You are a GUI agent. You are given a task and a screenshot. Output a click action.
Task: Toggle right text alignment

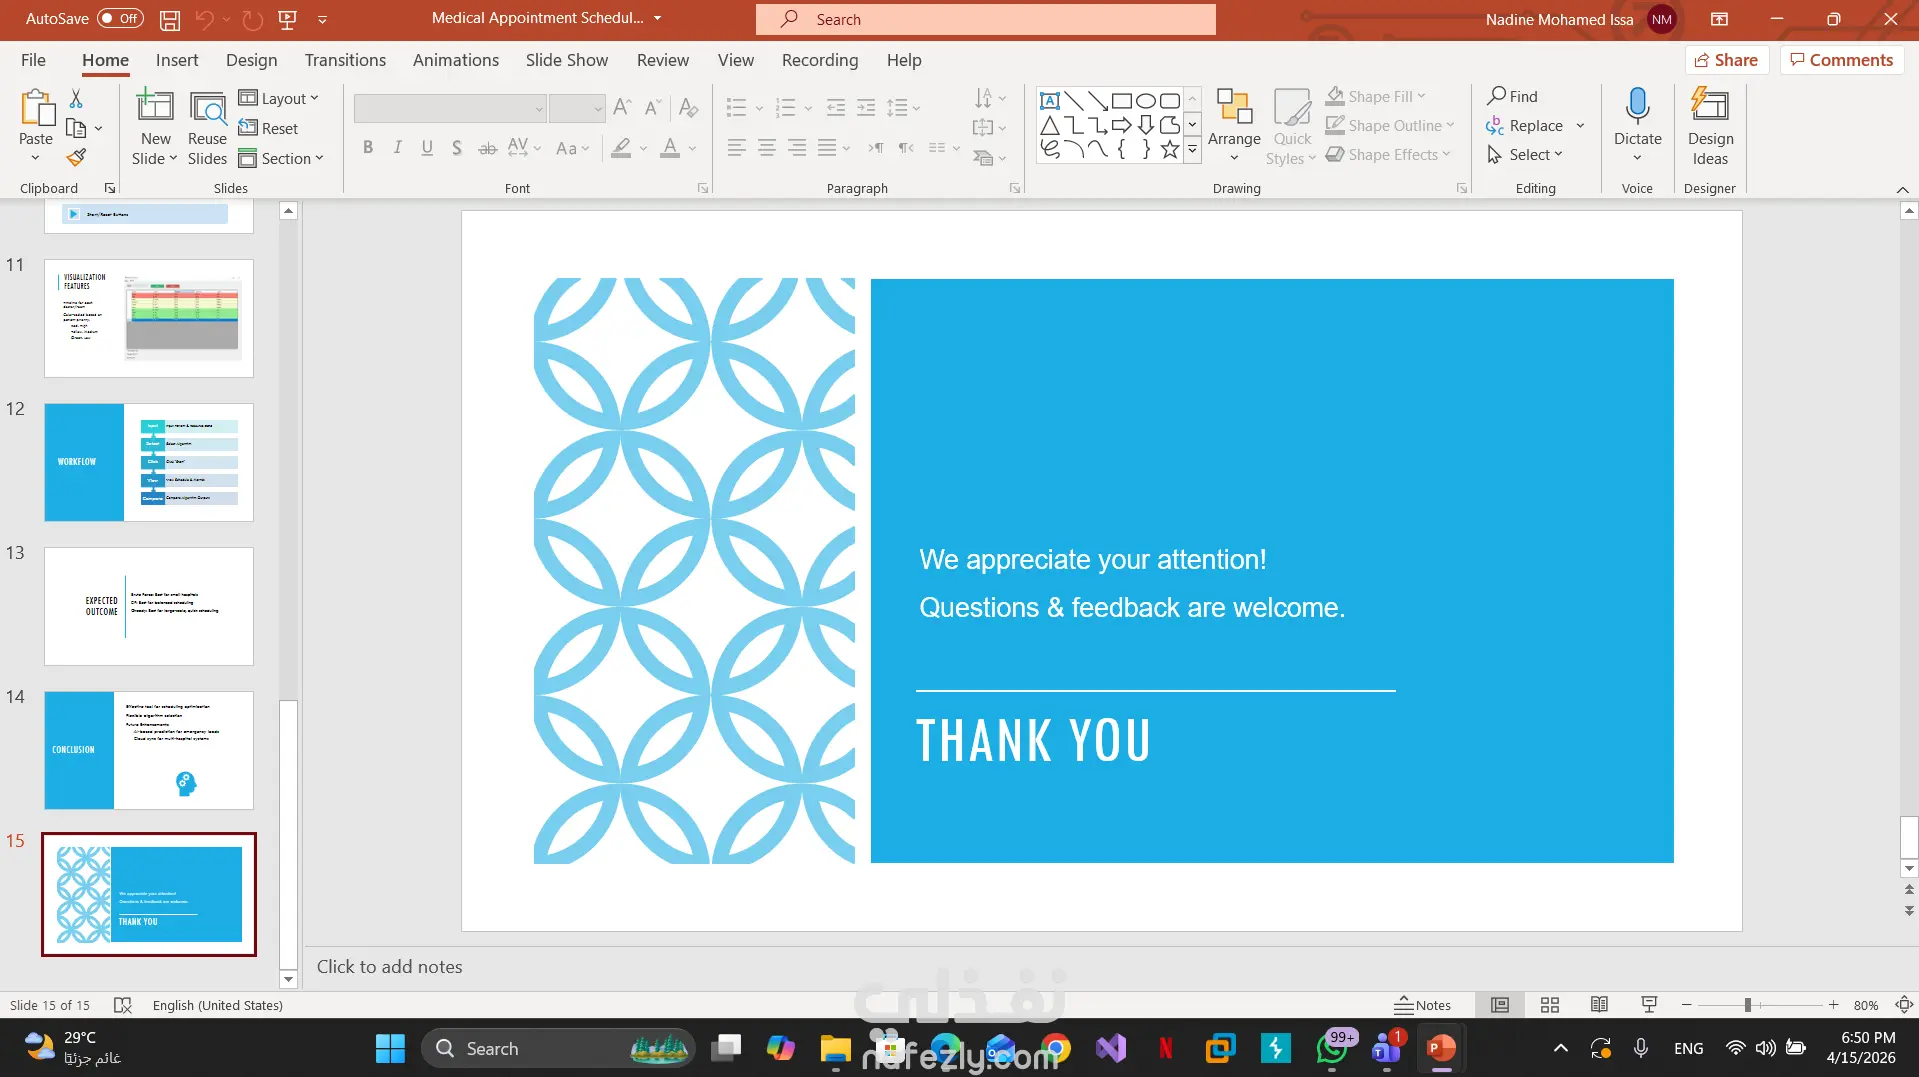797,148
